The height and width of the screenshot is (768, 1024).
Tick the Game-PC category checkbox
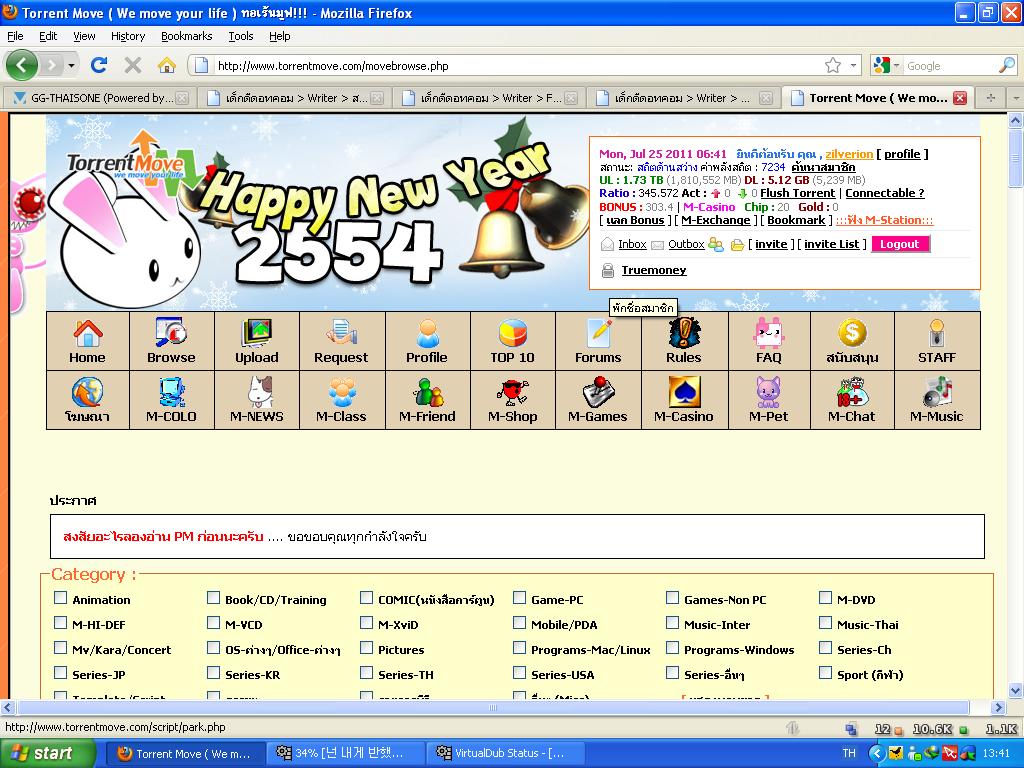click(x=519, y=598)
